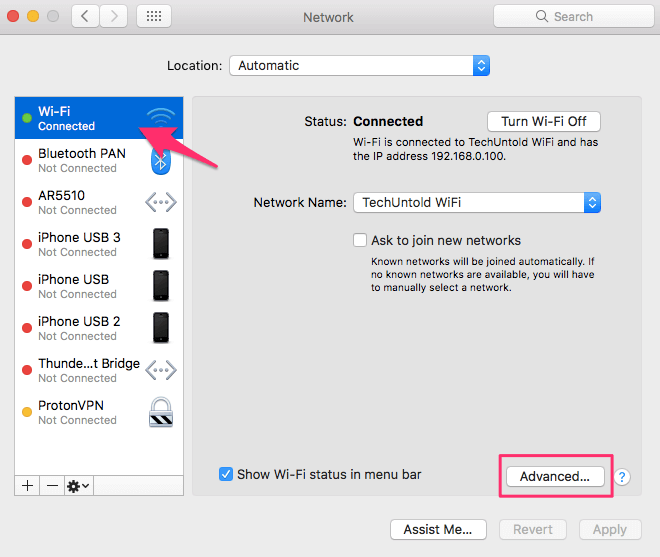
Task: Remove selected service with minus button
Action: [52, 486]
